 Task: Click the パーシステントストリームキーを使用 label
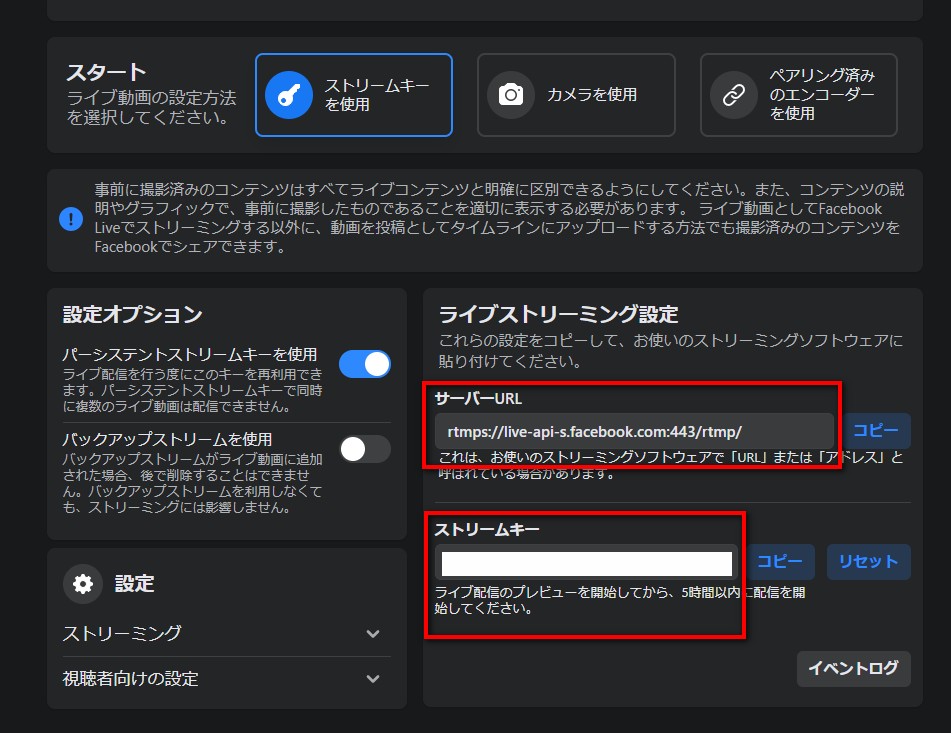(x=190, y=354)
